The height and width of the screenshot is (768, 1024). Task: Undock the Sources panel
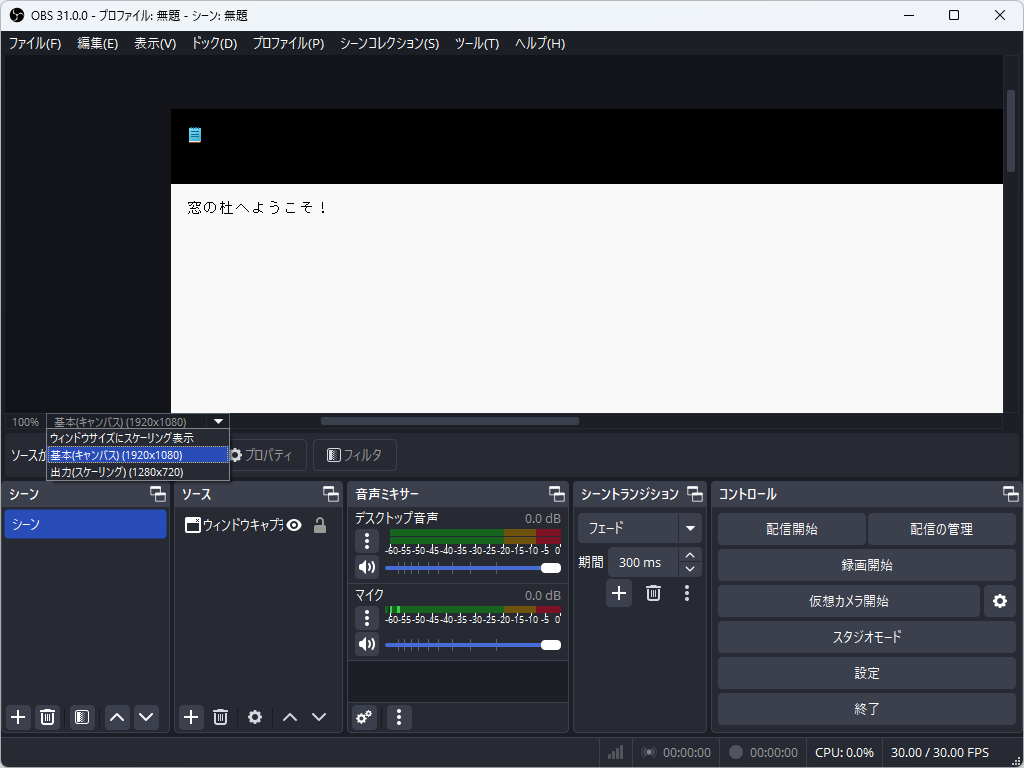[331, 494]
